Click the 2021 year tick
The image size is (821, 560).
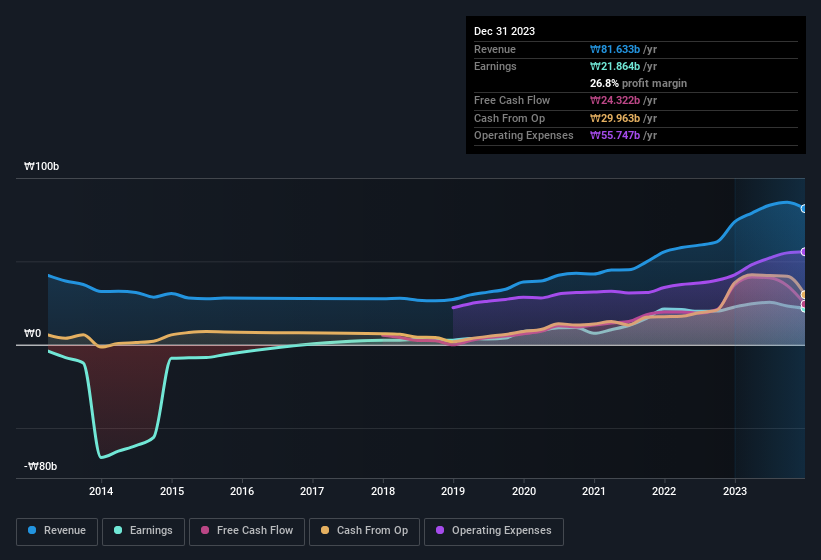[594, 491]
